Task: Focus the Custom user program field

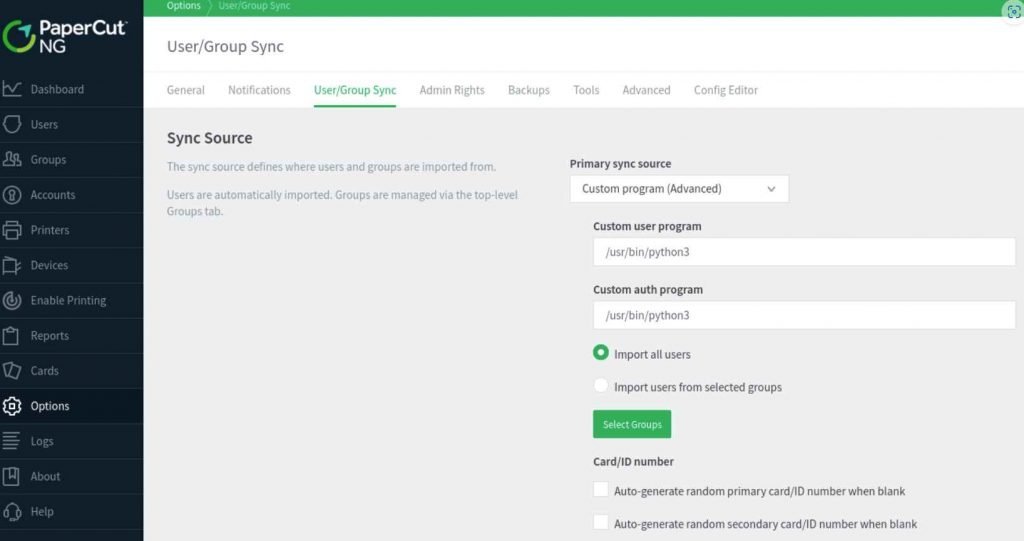Action: pos(804,252)
